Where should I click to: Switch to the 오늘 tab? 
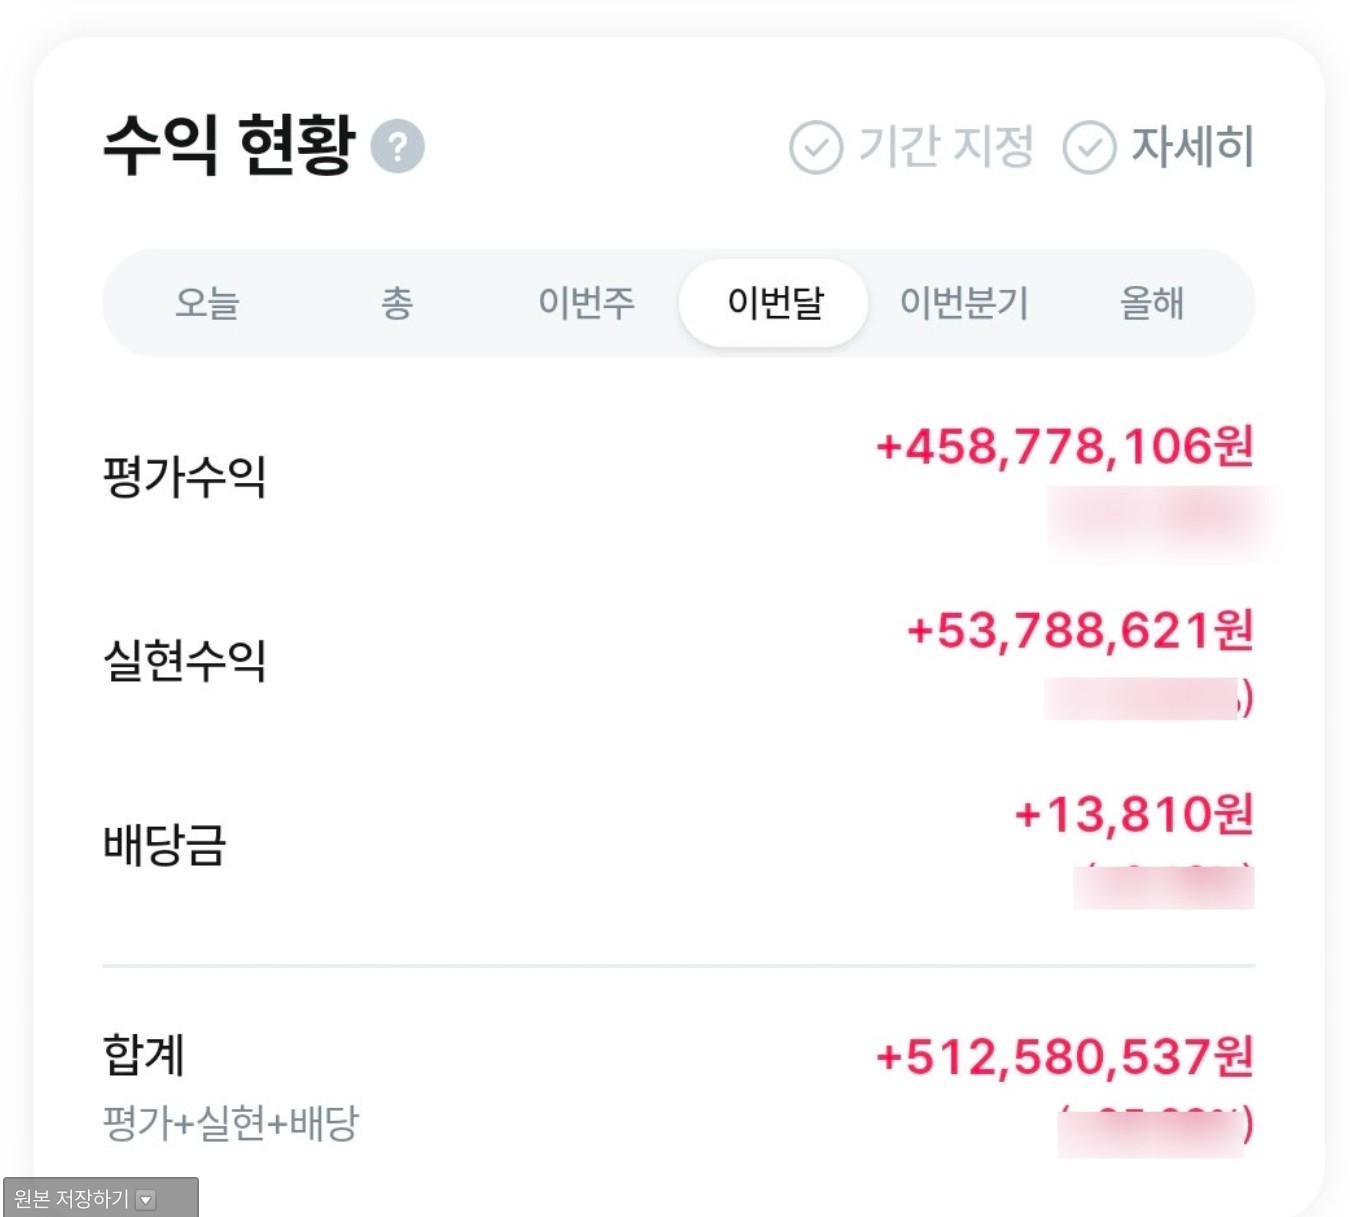click(209, 303)
